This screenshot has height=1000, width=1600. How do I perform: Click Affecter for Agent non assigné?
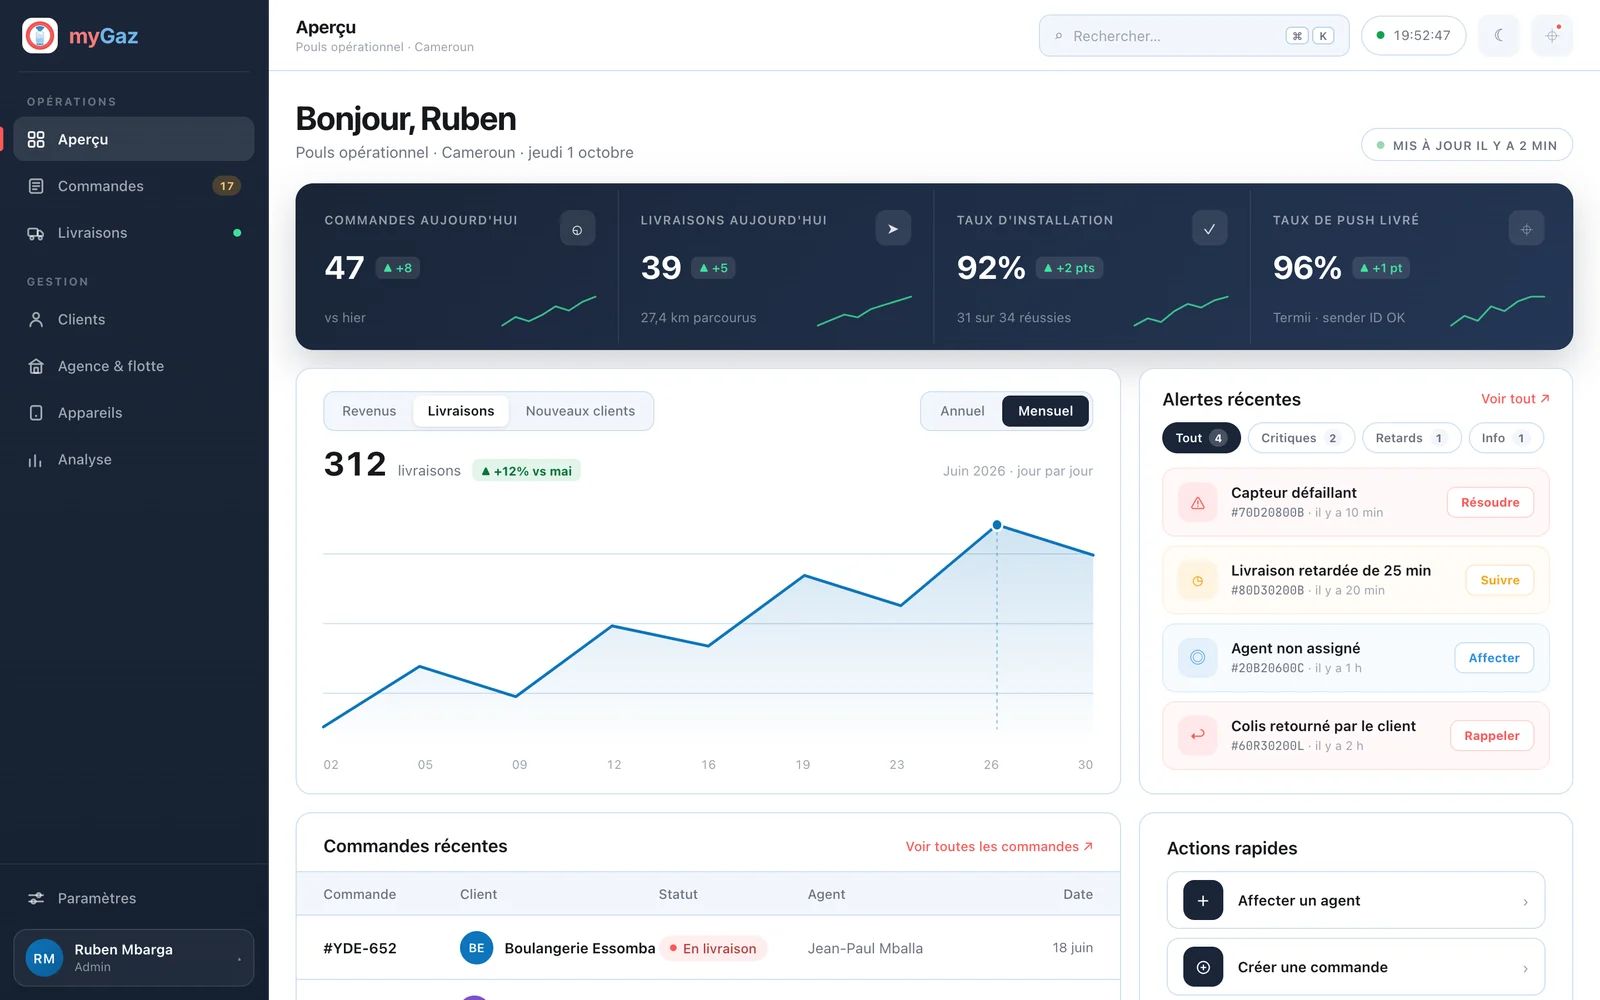(x=1494, y=658)
